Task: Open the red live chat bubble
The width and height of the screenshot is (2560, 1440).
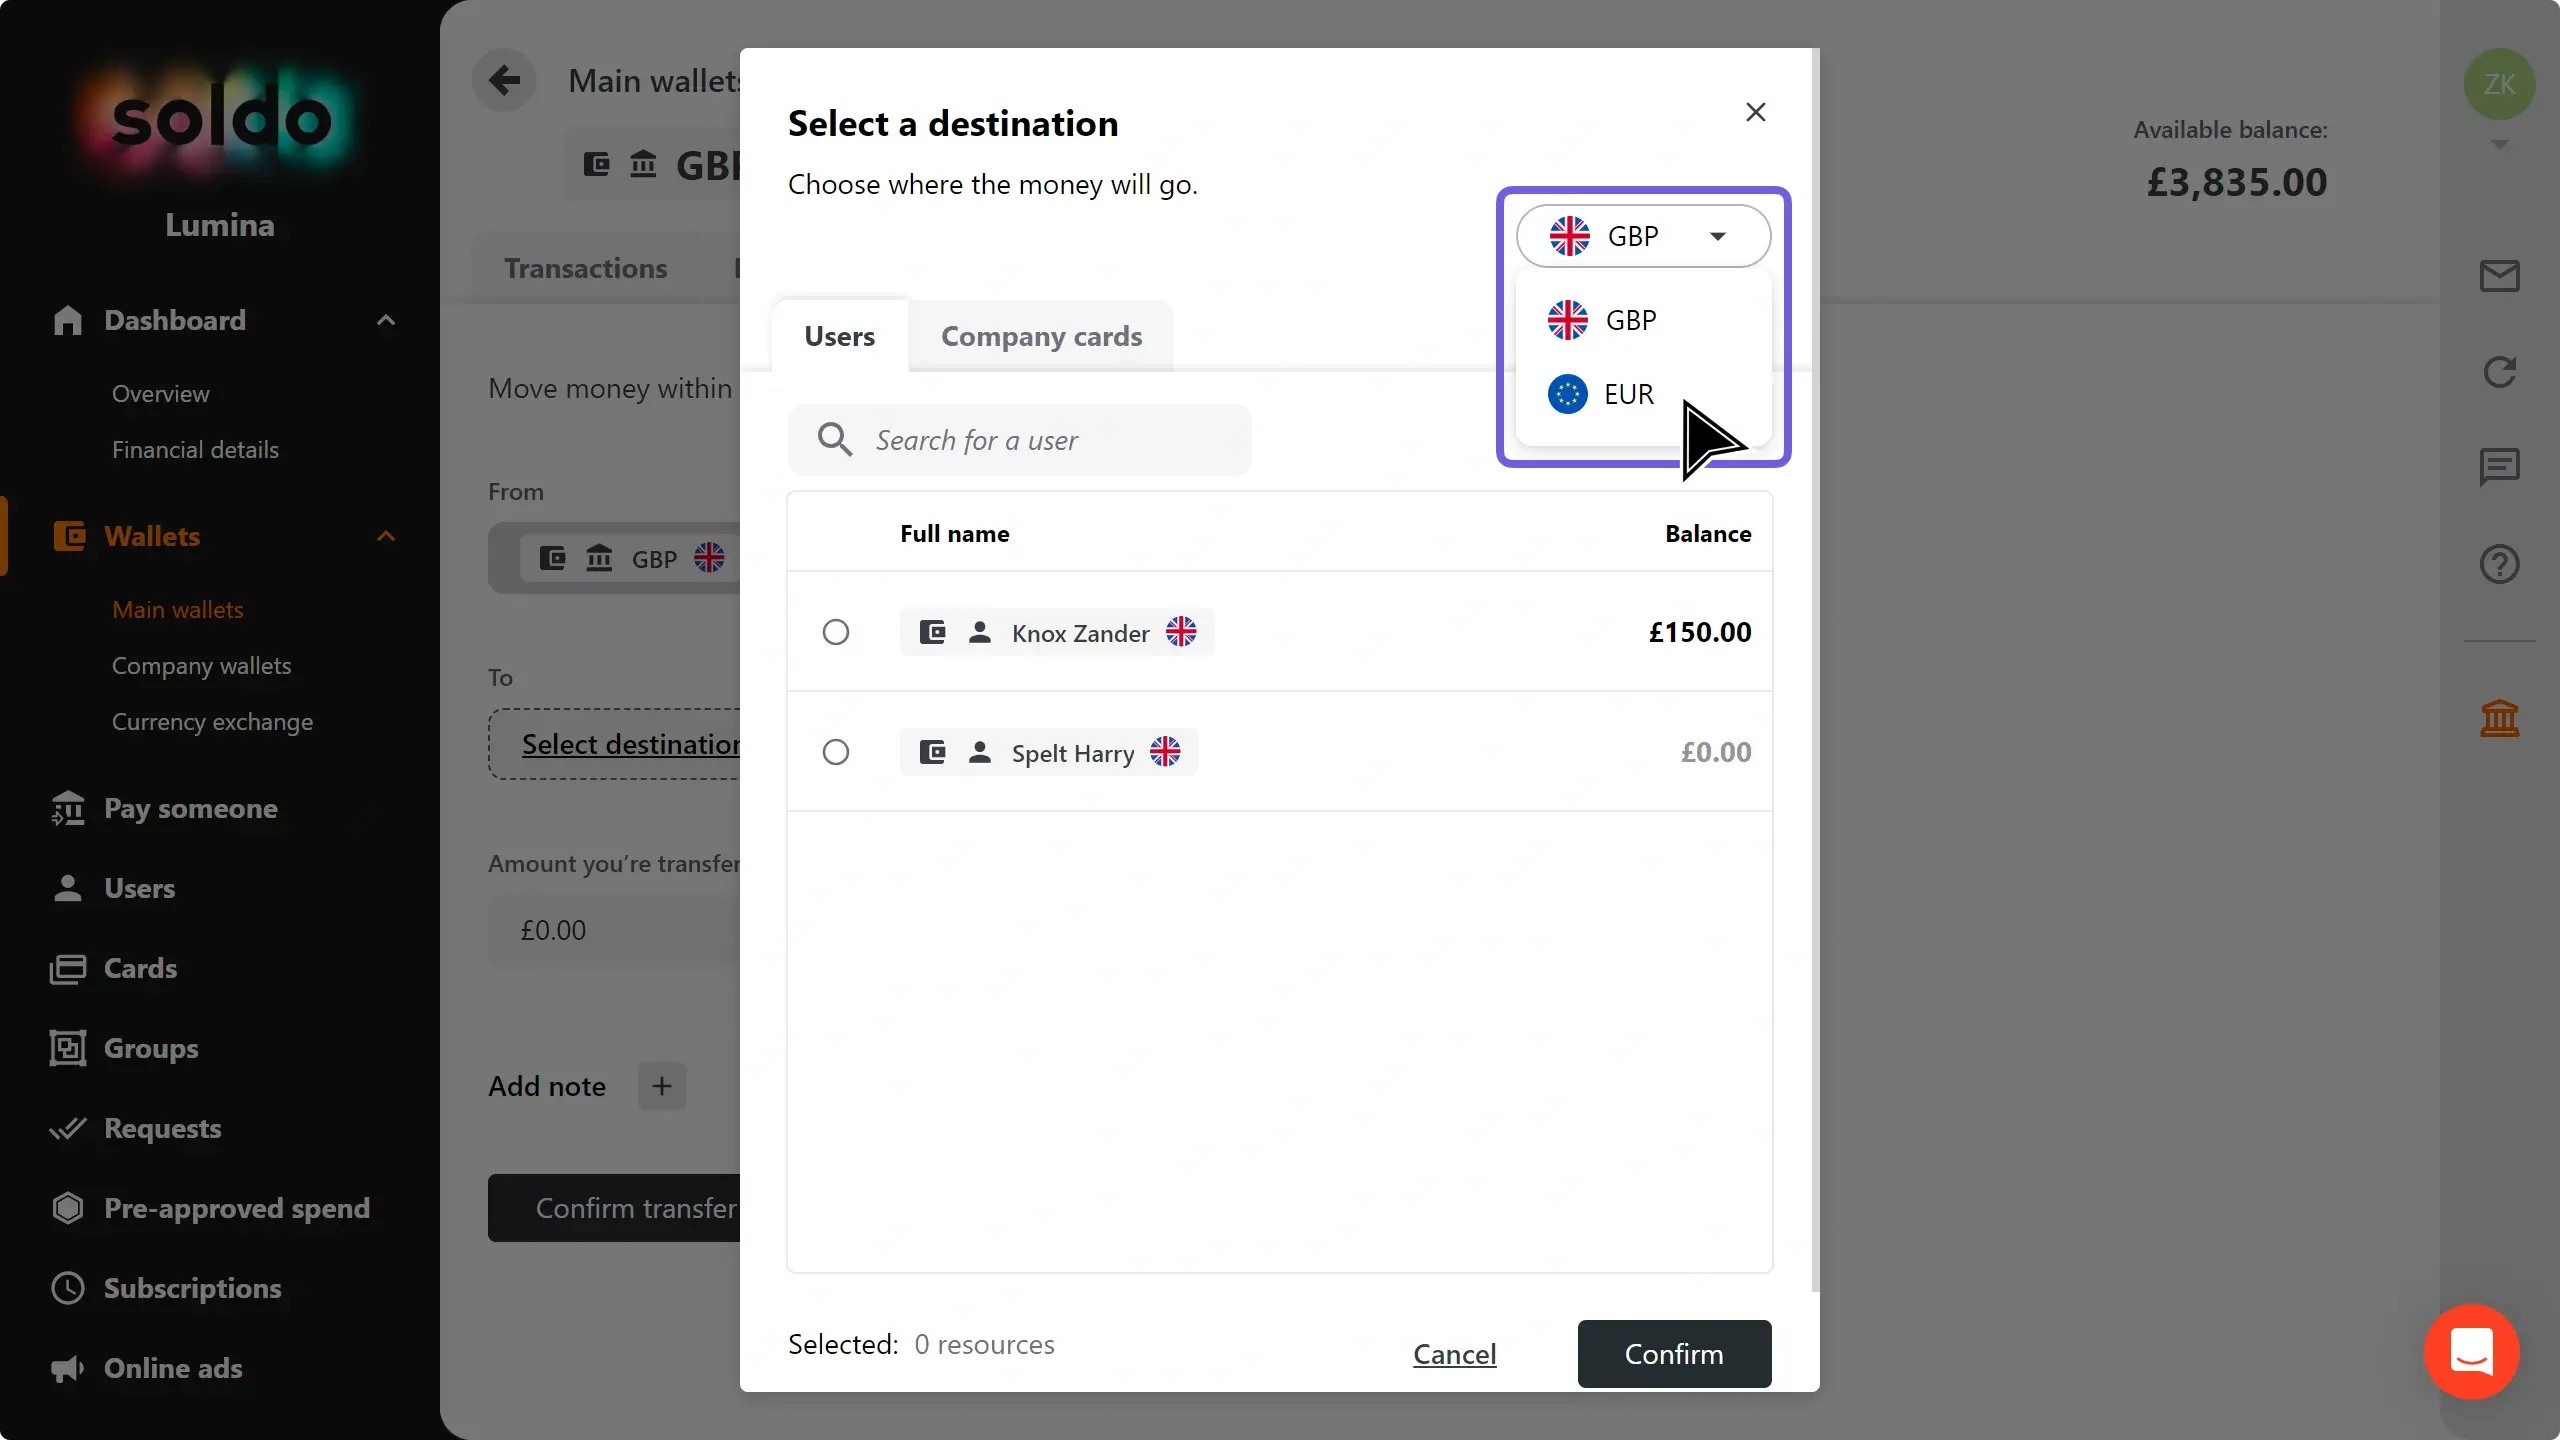Action: pyautogui.click(x=2471, y=1352)
